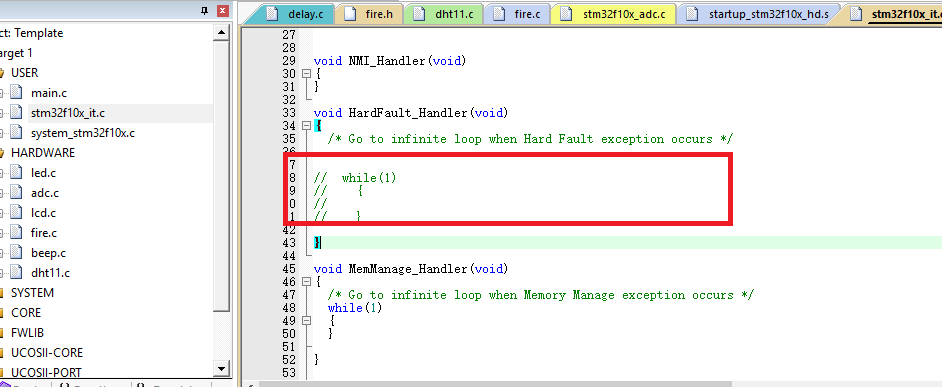
Task: Click the delay.c tab file icon
Action: pyautogui.click(x=272, y=14)
